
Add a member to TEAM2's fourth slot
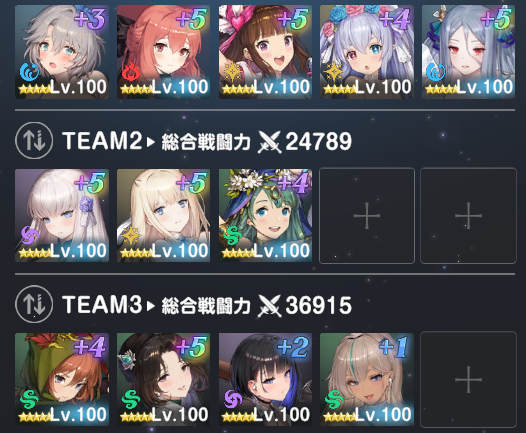(367, 216)
